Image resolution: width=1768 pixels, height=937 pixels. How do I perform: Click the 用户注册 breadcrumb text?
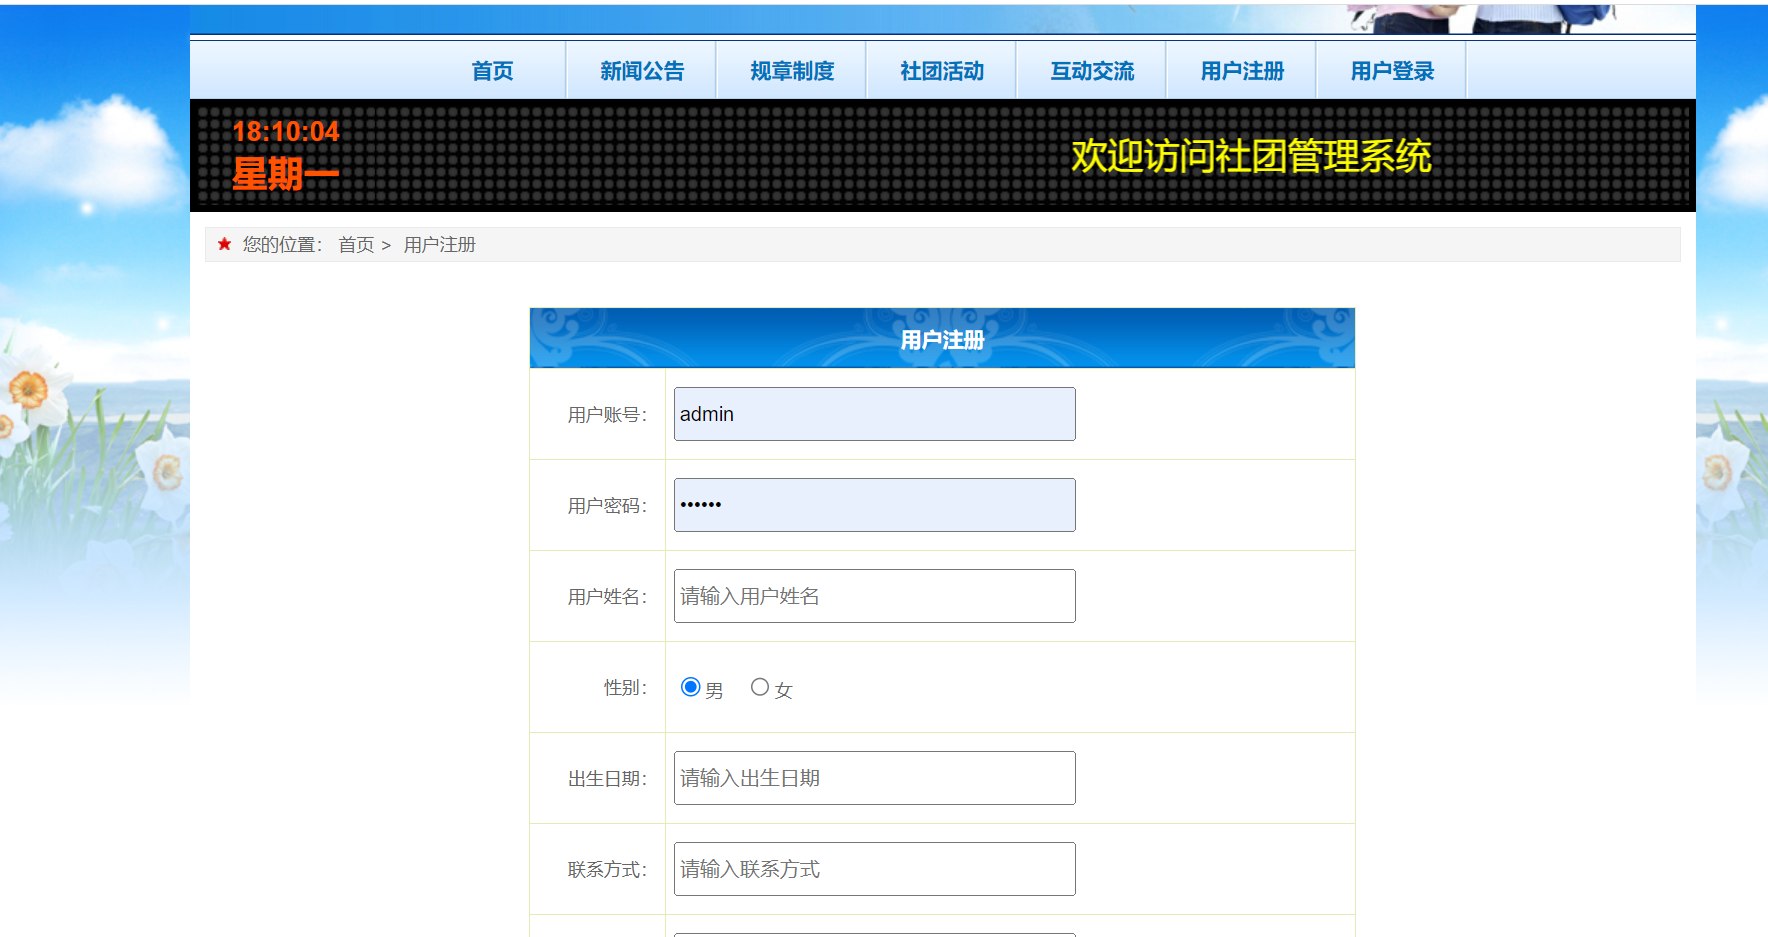pos(440,245)
